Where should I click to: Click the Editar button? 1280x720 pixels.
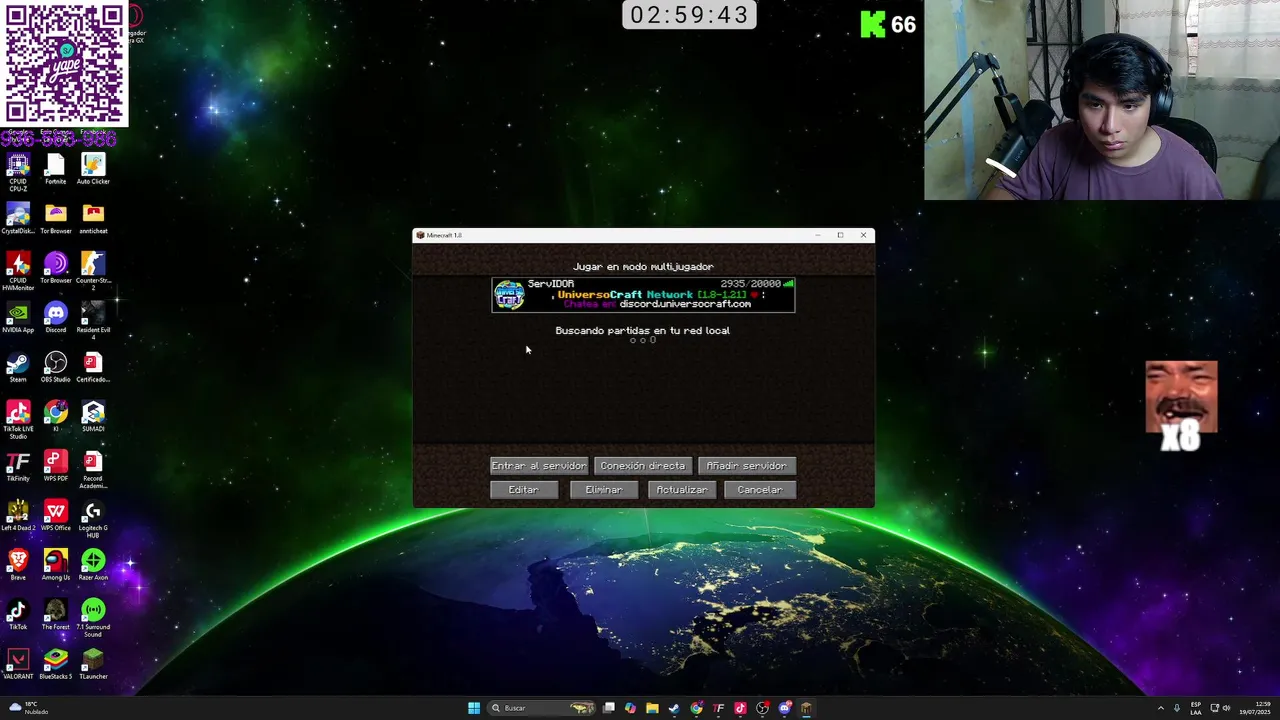[524, 490]
